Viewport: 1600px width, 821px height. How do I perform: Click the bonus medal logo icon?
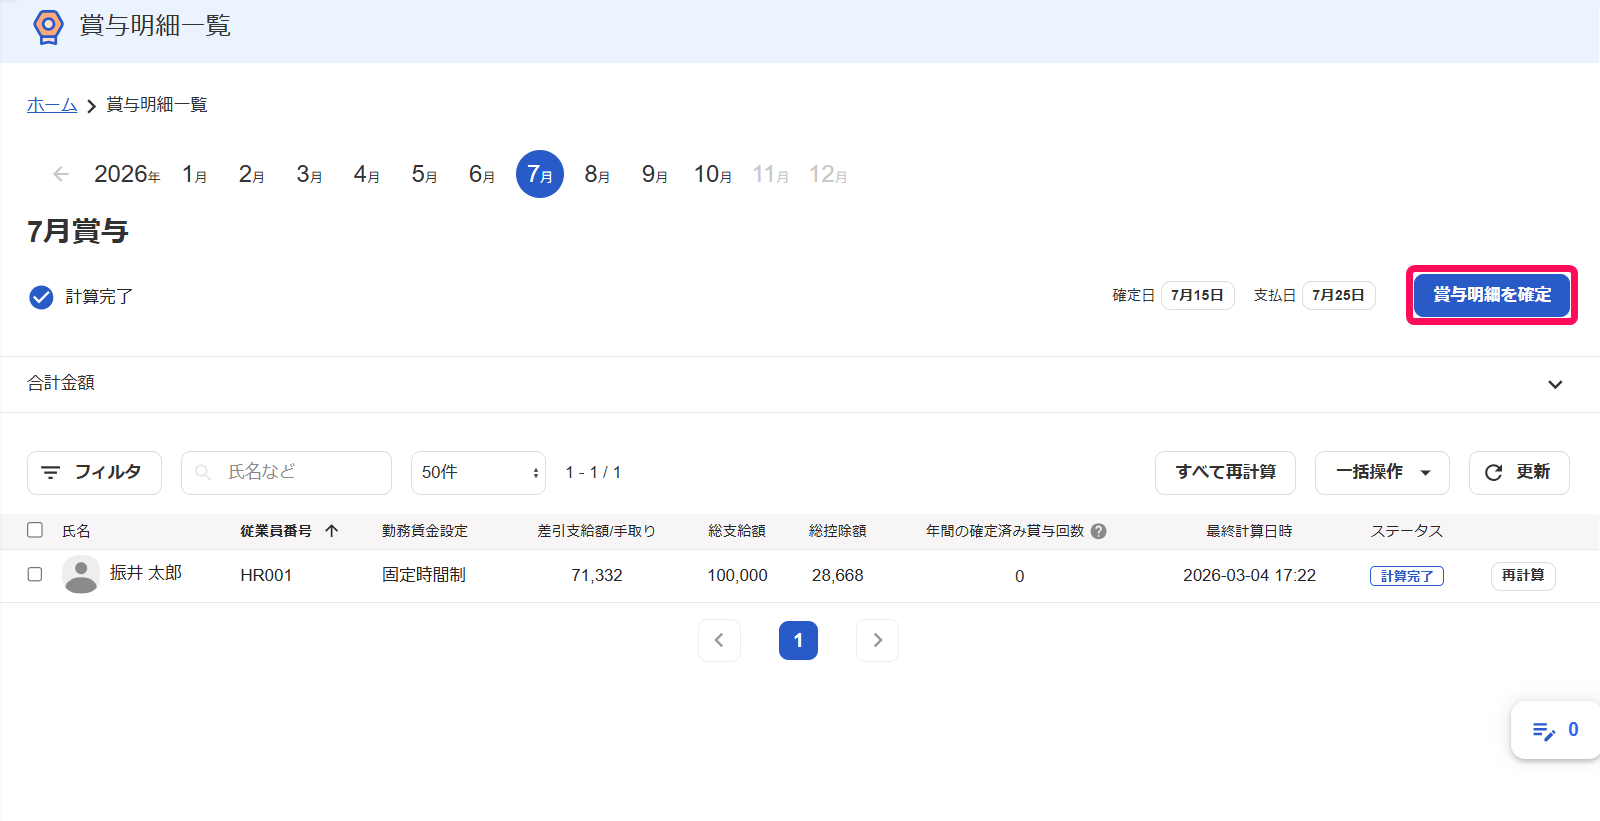(x=48, y=27)
